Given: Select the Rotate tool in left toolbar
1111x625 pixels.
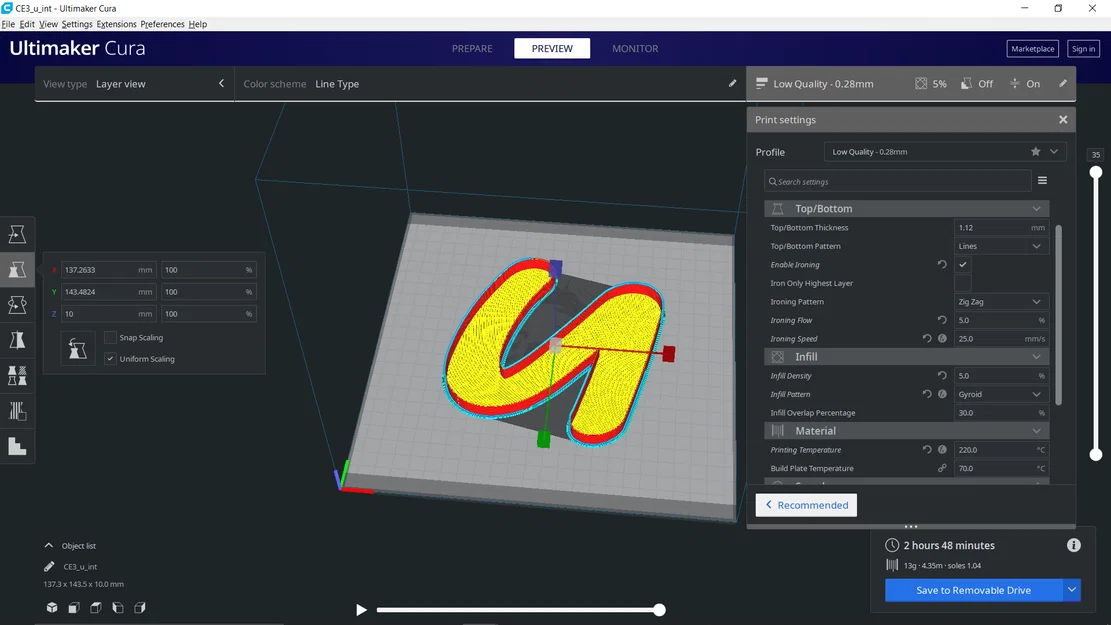Looking at the screenshot, I should click(17, 305).
